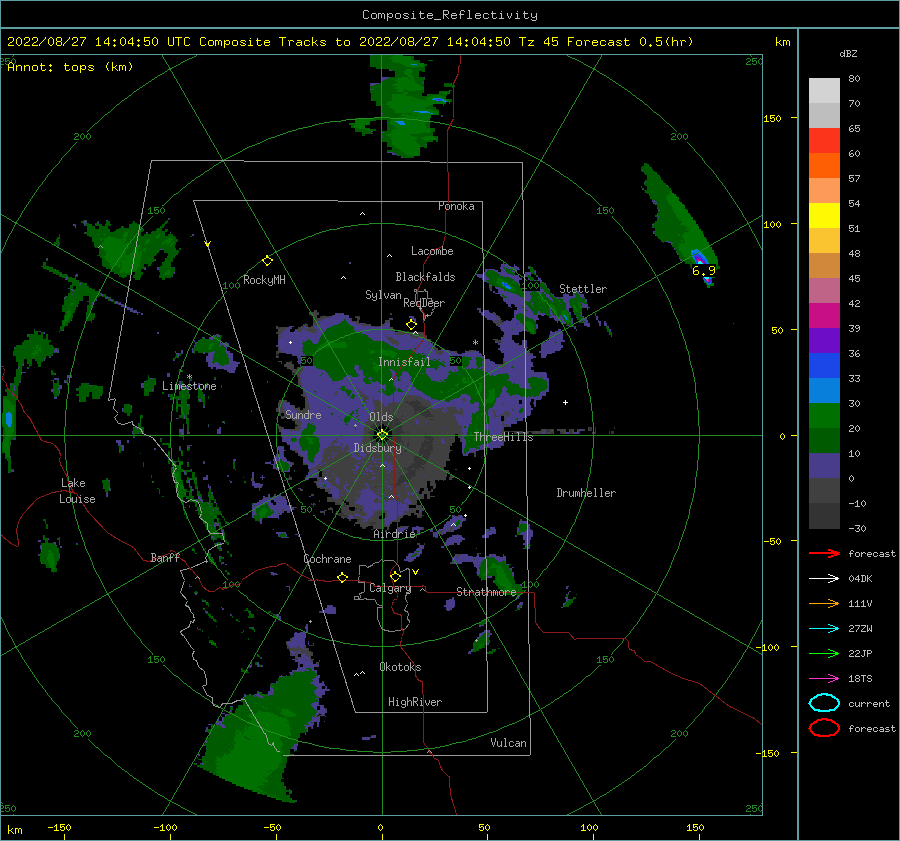Click the magenta 18TS track arrow
This screenshot has height=841, width=900.
(x=824, y=679)
